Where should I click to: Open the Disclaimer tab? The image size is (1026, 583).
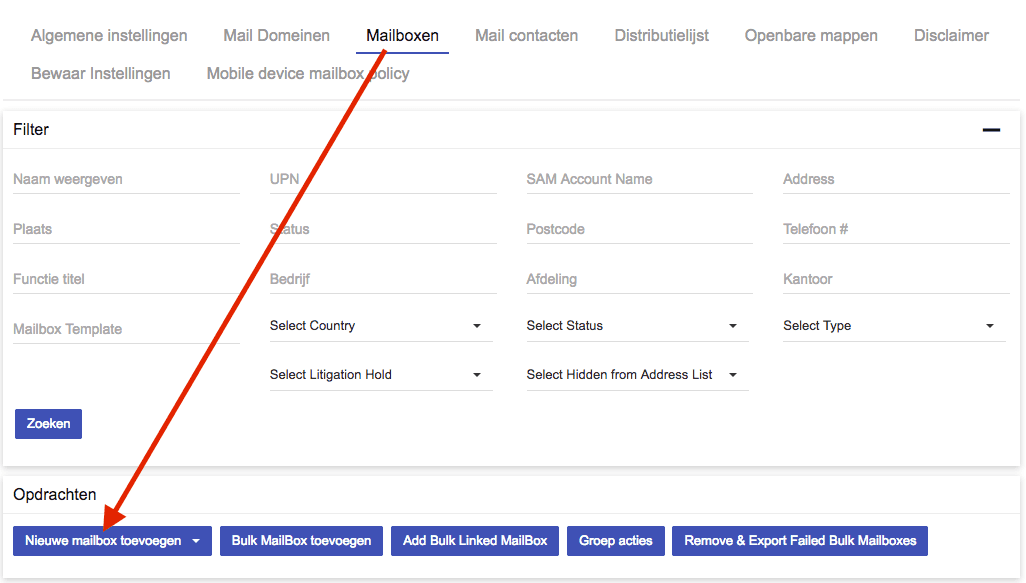click(950, 35)
